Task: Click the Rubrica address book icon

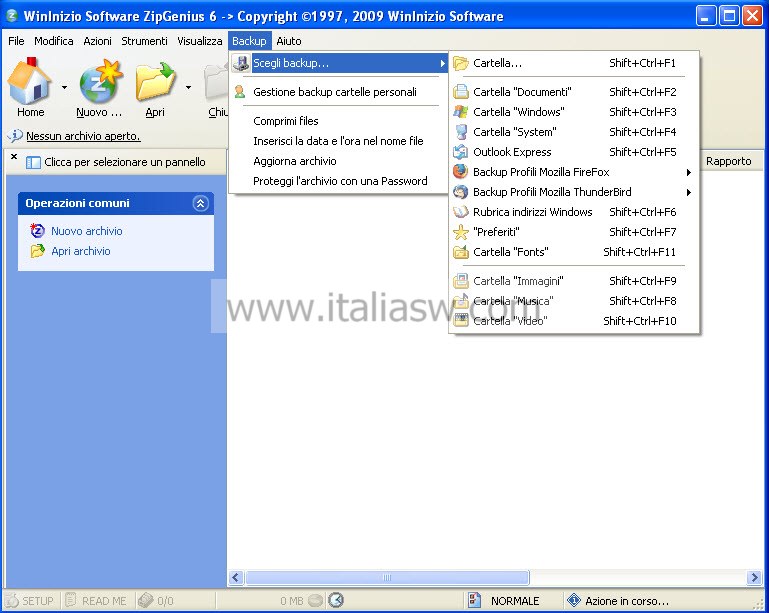Action: pyautogui.click(x=461, y=212)
